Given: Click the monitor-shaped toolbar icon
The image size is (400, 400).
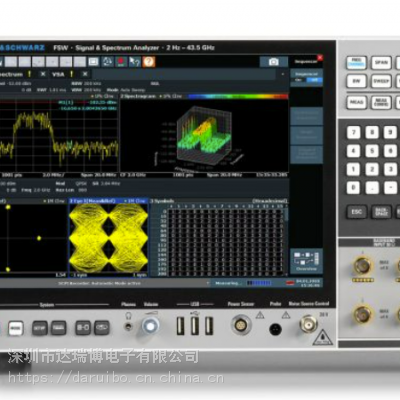Looking at the screenshot, I should pyautogui.click(x=93, y=62).
